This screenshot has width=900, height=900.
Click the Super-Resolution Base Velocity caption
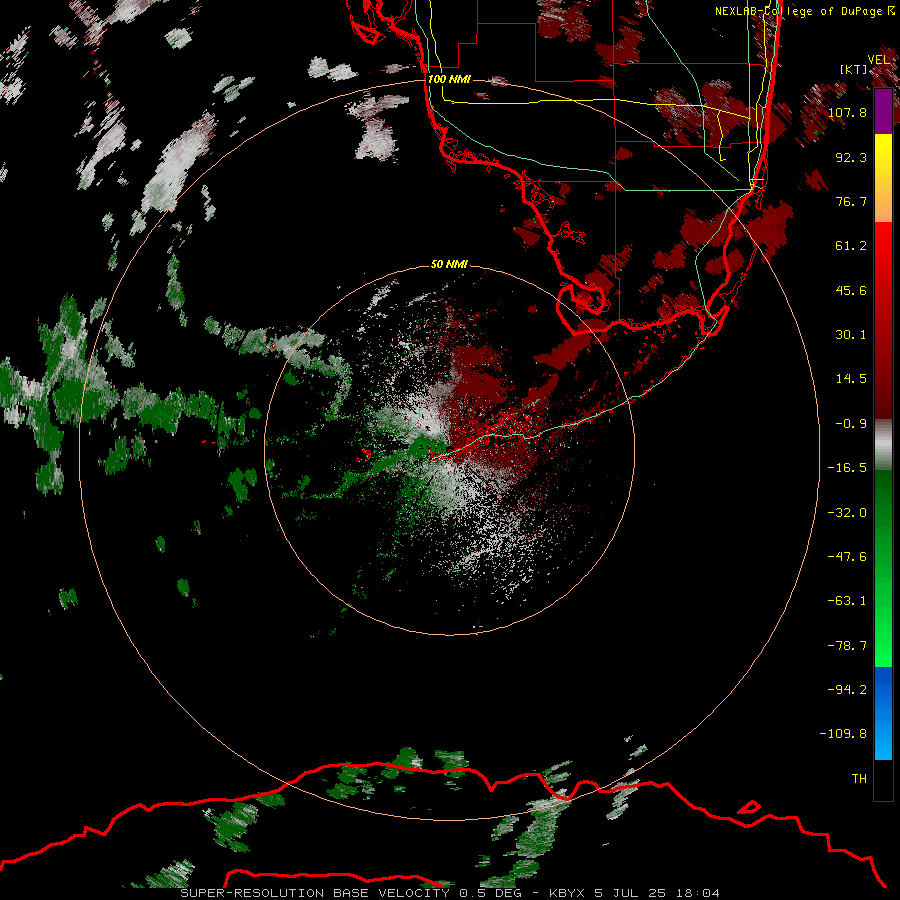click(x=449, y=893)
